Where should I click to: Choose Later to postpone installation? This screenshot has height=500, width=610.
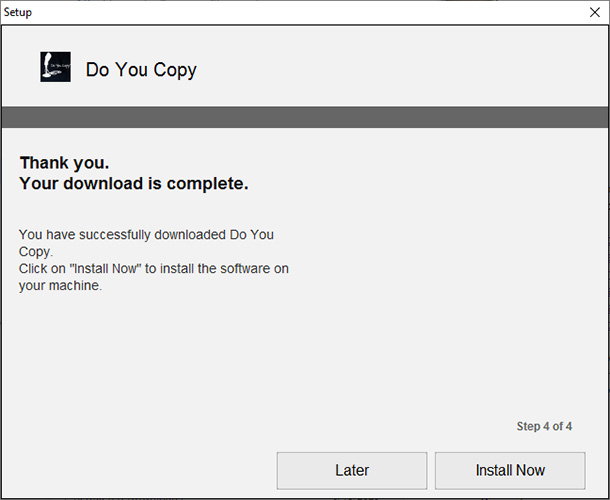tap(352, 470)
